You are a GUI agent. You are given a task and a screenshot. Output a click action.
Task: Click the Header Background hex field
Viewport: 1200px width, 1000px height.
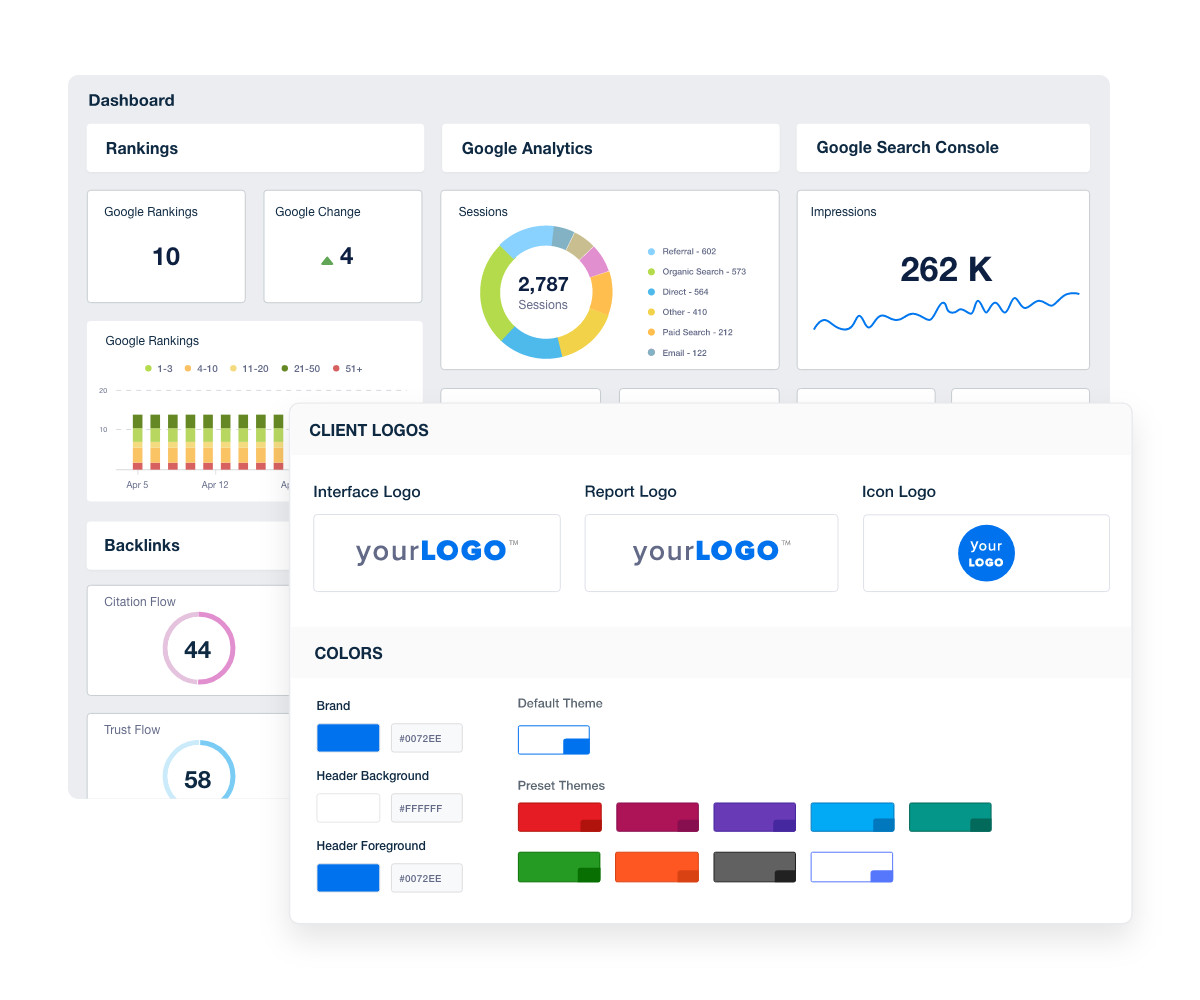pos(427,808)
